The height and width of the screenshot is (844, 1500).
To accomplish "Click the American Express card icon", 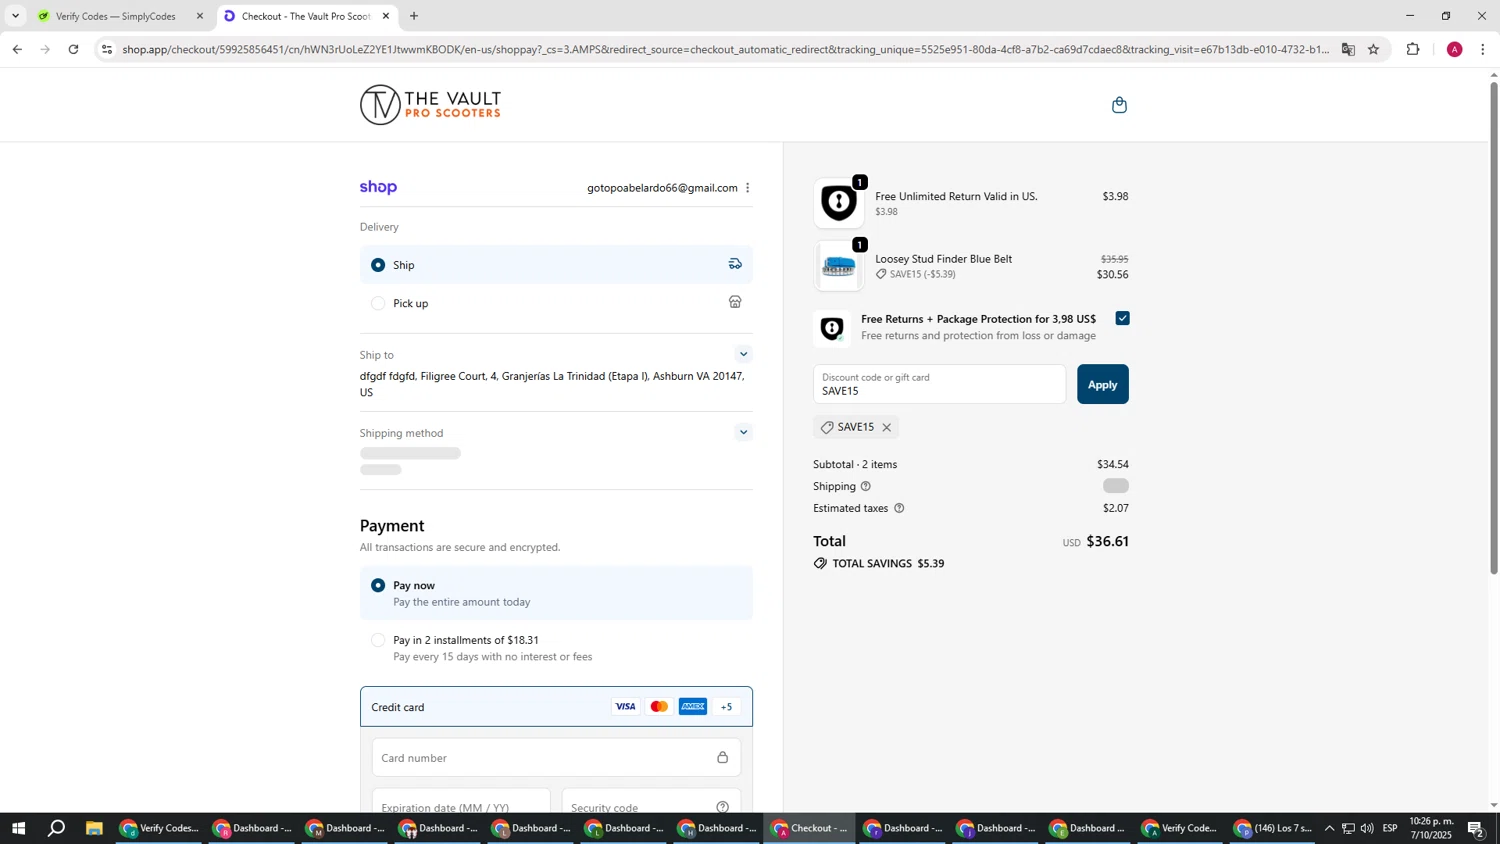I will (x=693, y=707).
